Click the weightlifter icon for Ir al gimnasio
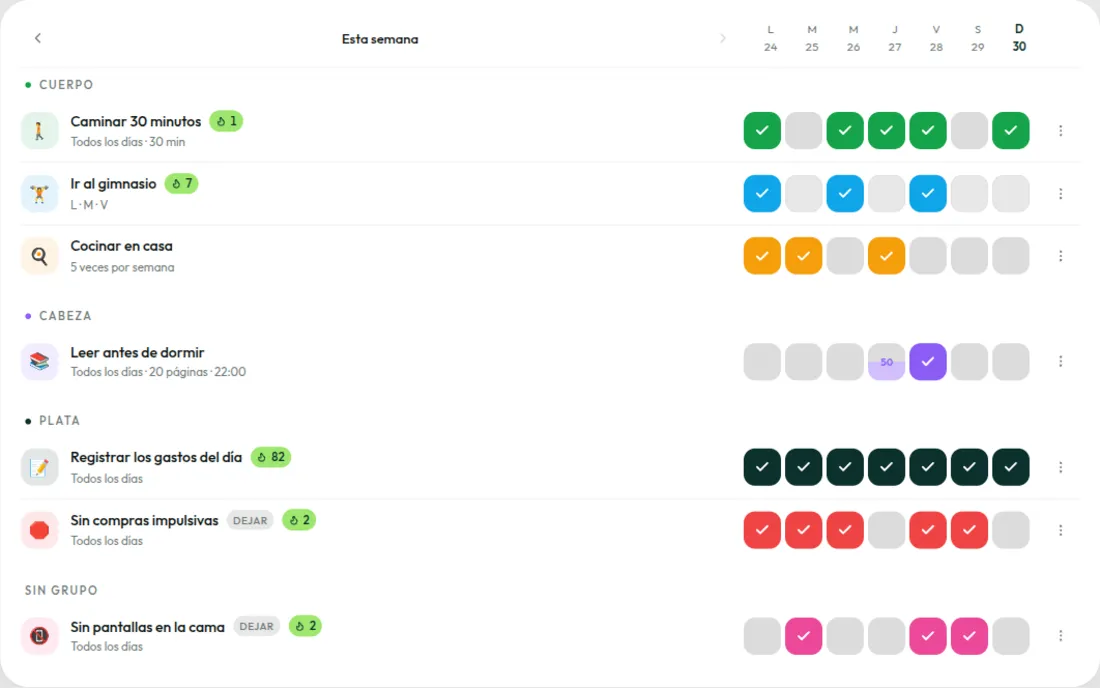Image resolution: width=1100 pixels, height=688 pixels. click(x=39, y=194)
